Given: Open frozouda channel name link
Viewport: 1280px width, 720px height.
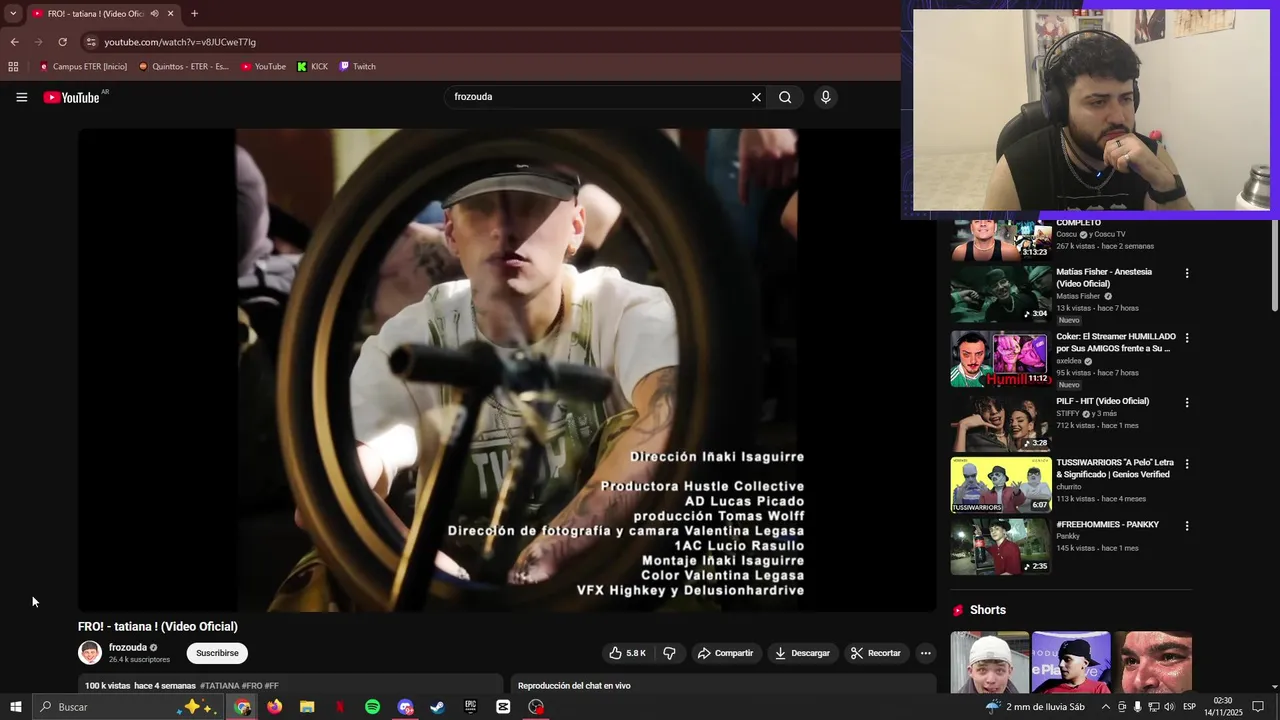Looking at the screenshot, I should click(128, 648).
